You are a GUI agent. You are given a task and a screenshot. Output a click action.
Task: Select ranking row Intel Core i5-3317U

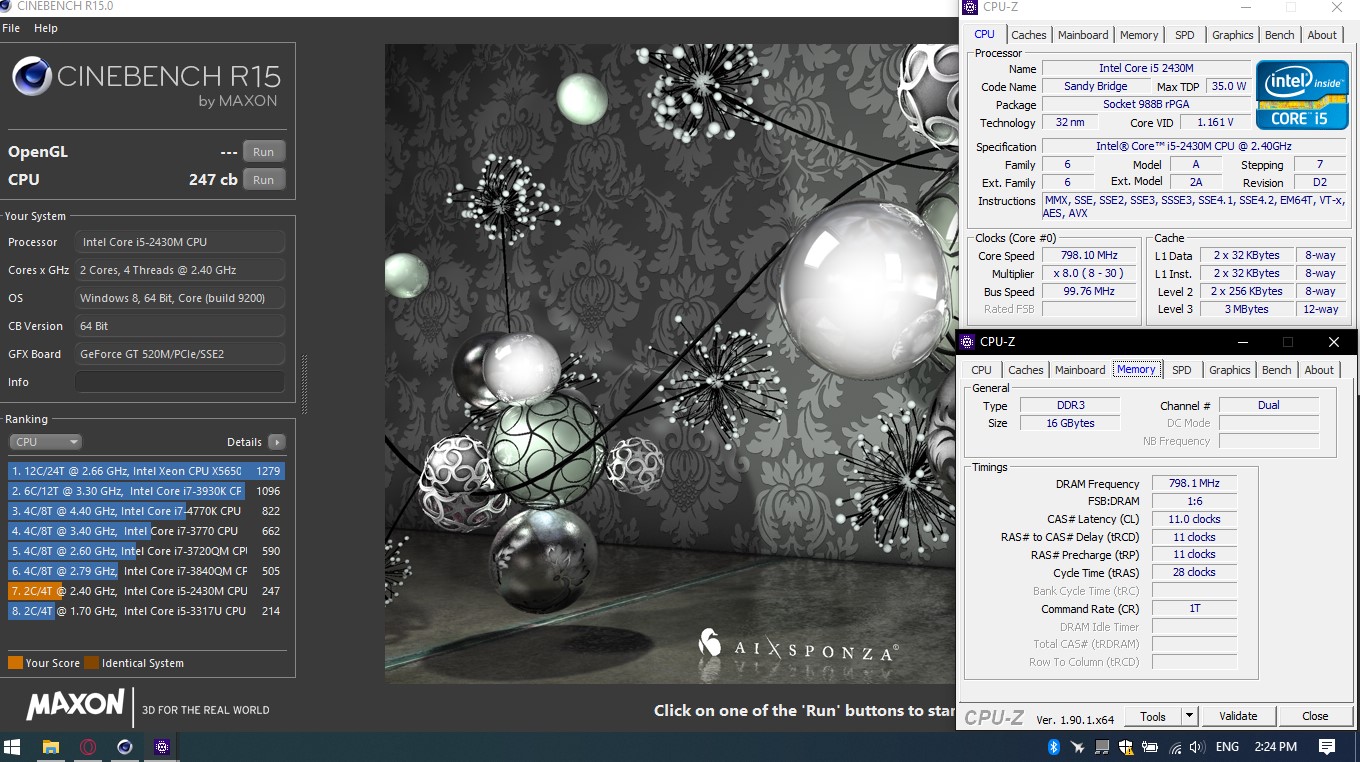click(x=147, y=611)
